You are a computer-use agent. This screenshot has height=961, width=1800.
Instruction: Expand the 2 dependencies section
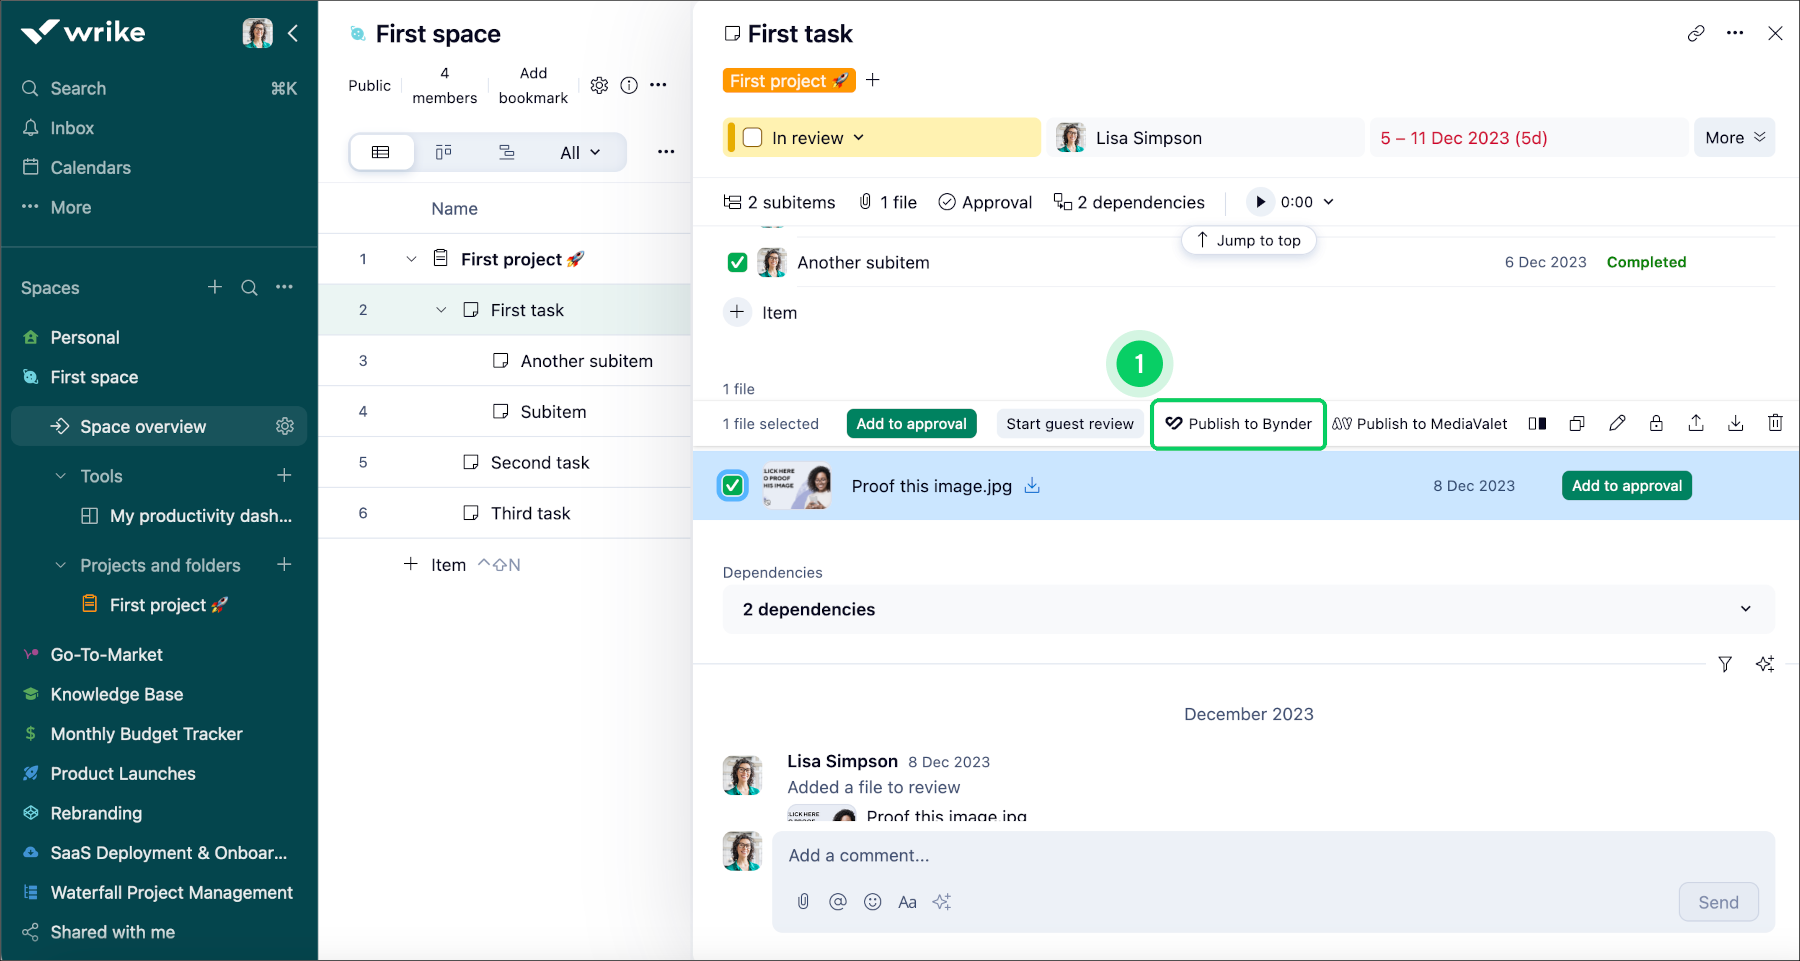[1745, 609]
